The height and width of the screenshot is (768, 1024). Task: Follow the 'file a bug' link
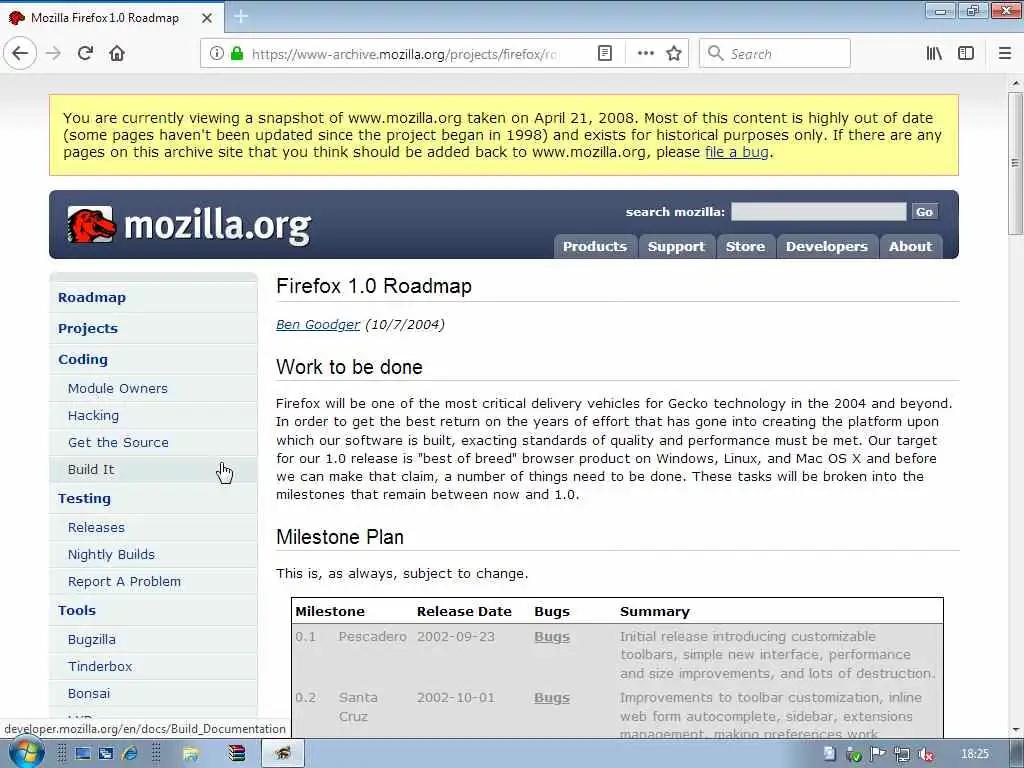737,152
